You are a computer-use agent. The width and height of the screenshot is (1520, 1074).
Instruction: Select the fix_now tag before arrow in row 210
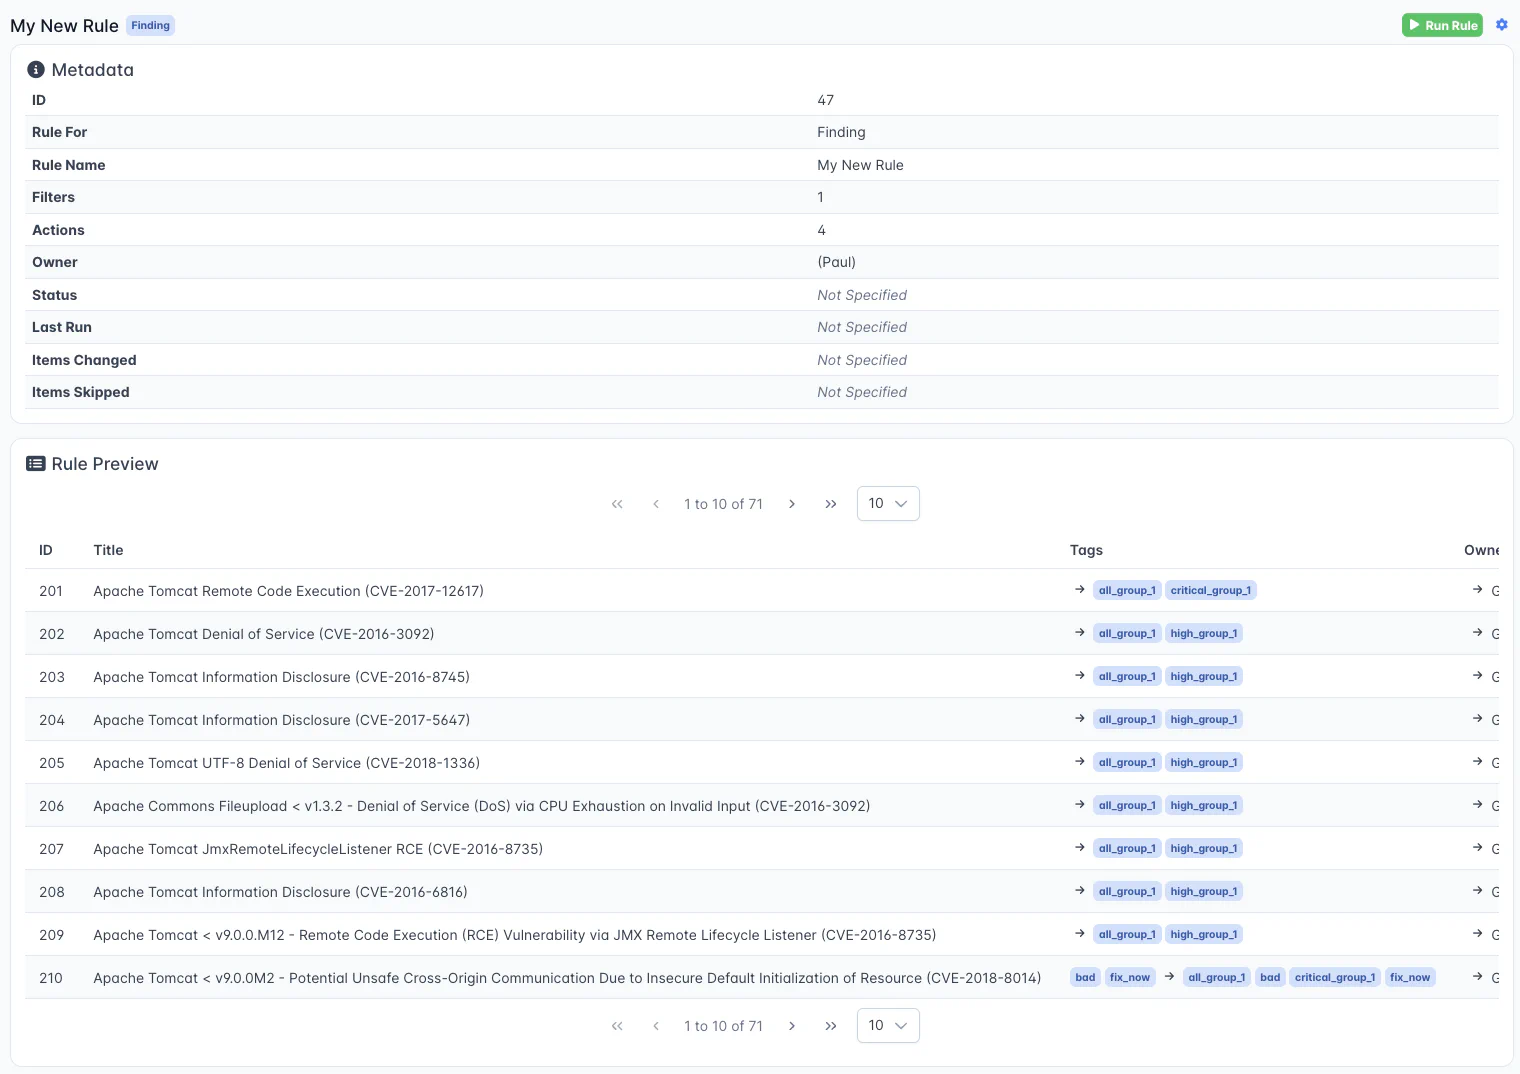click(x=1129, y=978)
